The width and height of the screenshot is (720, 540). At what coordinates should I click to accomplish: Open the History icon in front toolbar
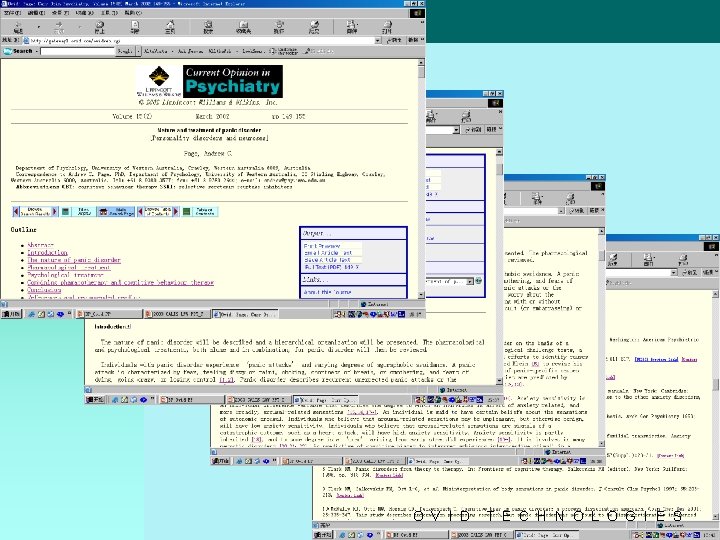pyautogui.click(x=314, y=26)
